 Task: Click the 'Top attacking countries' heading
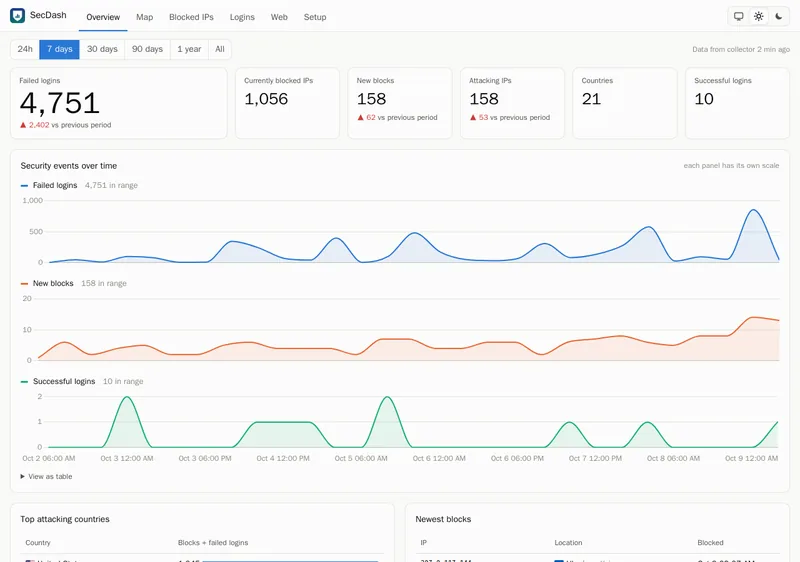click(65, 519)
